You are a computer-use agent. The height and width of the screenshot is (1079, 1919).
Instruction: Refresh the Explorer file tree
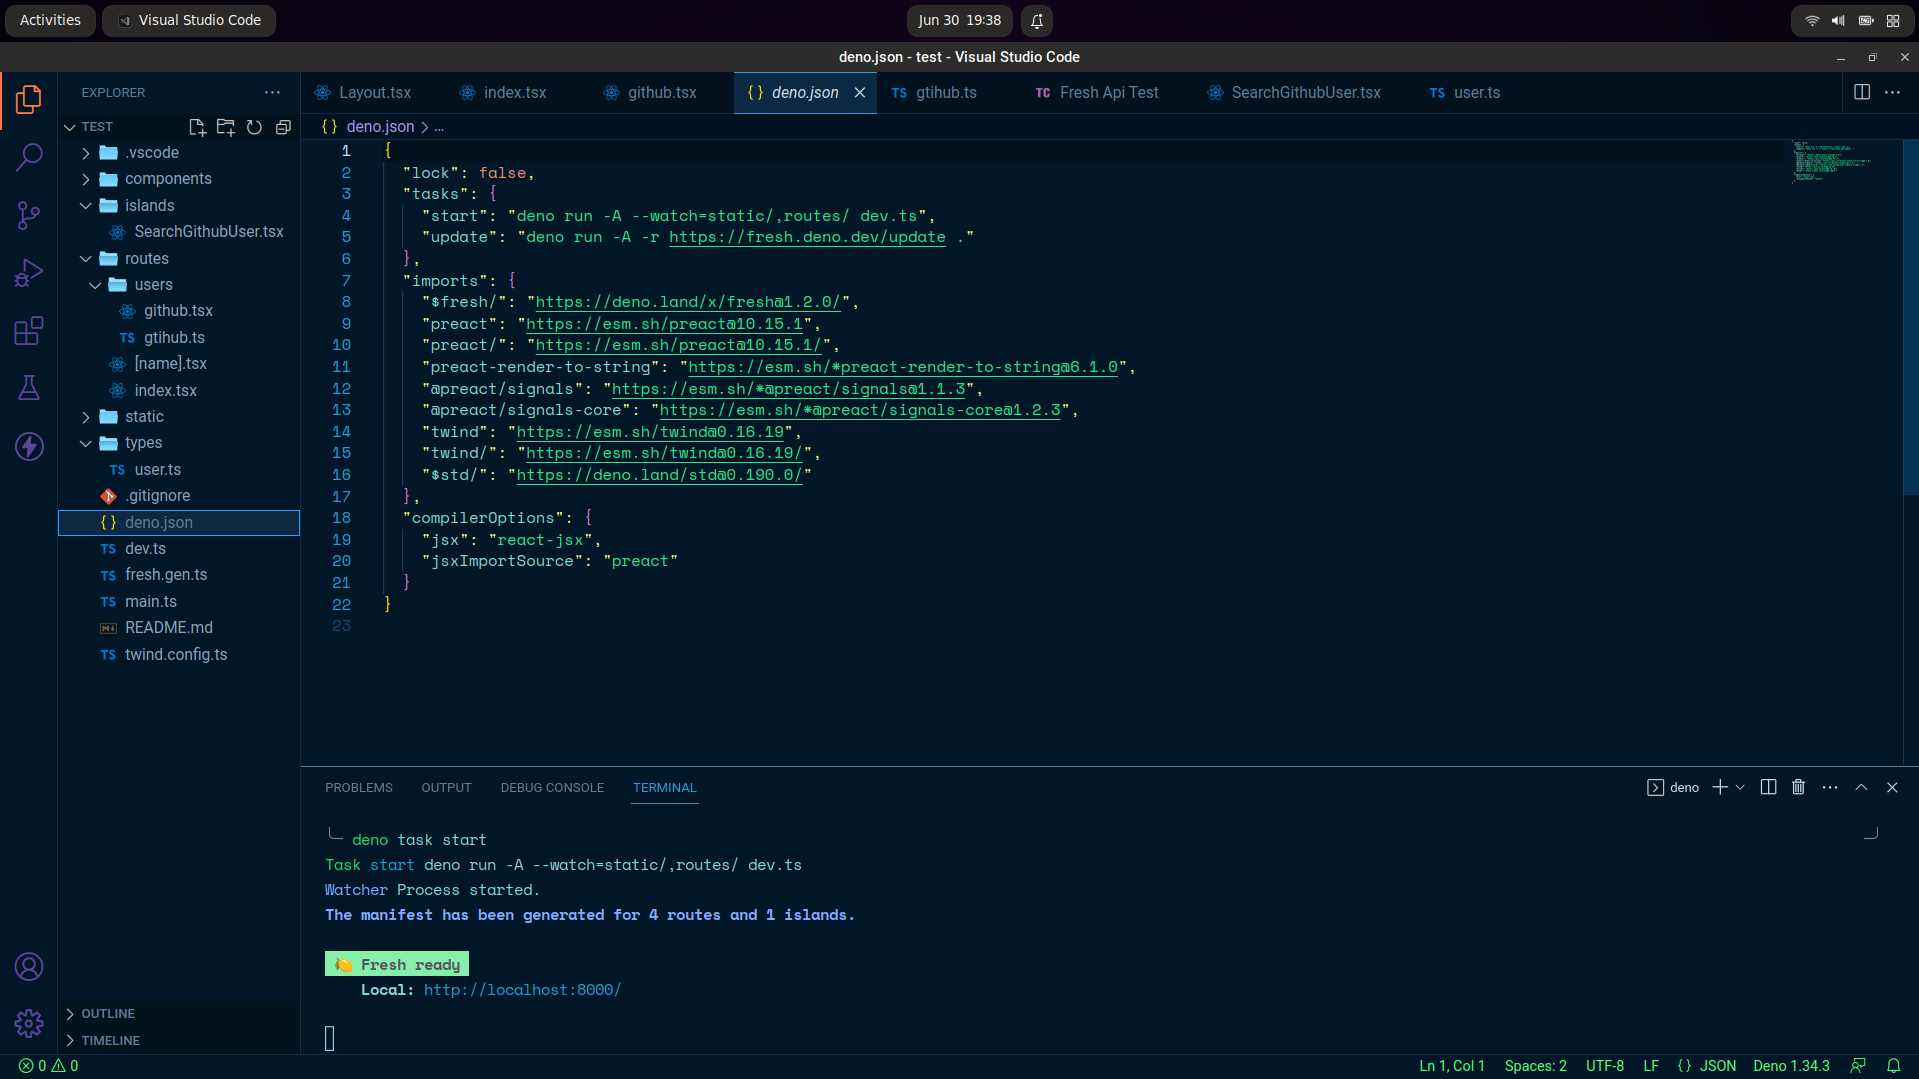[x=254, y=127]
